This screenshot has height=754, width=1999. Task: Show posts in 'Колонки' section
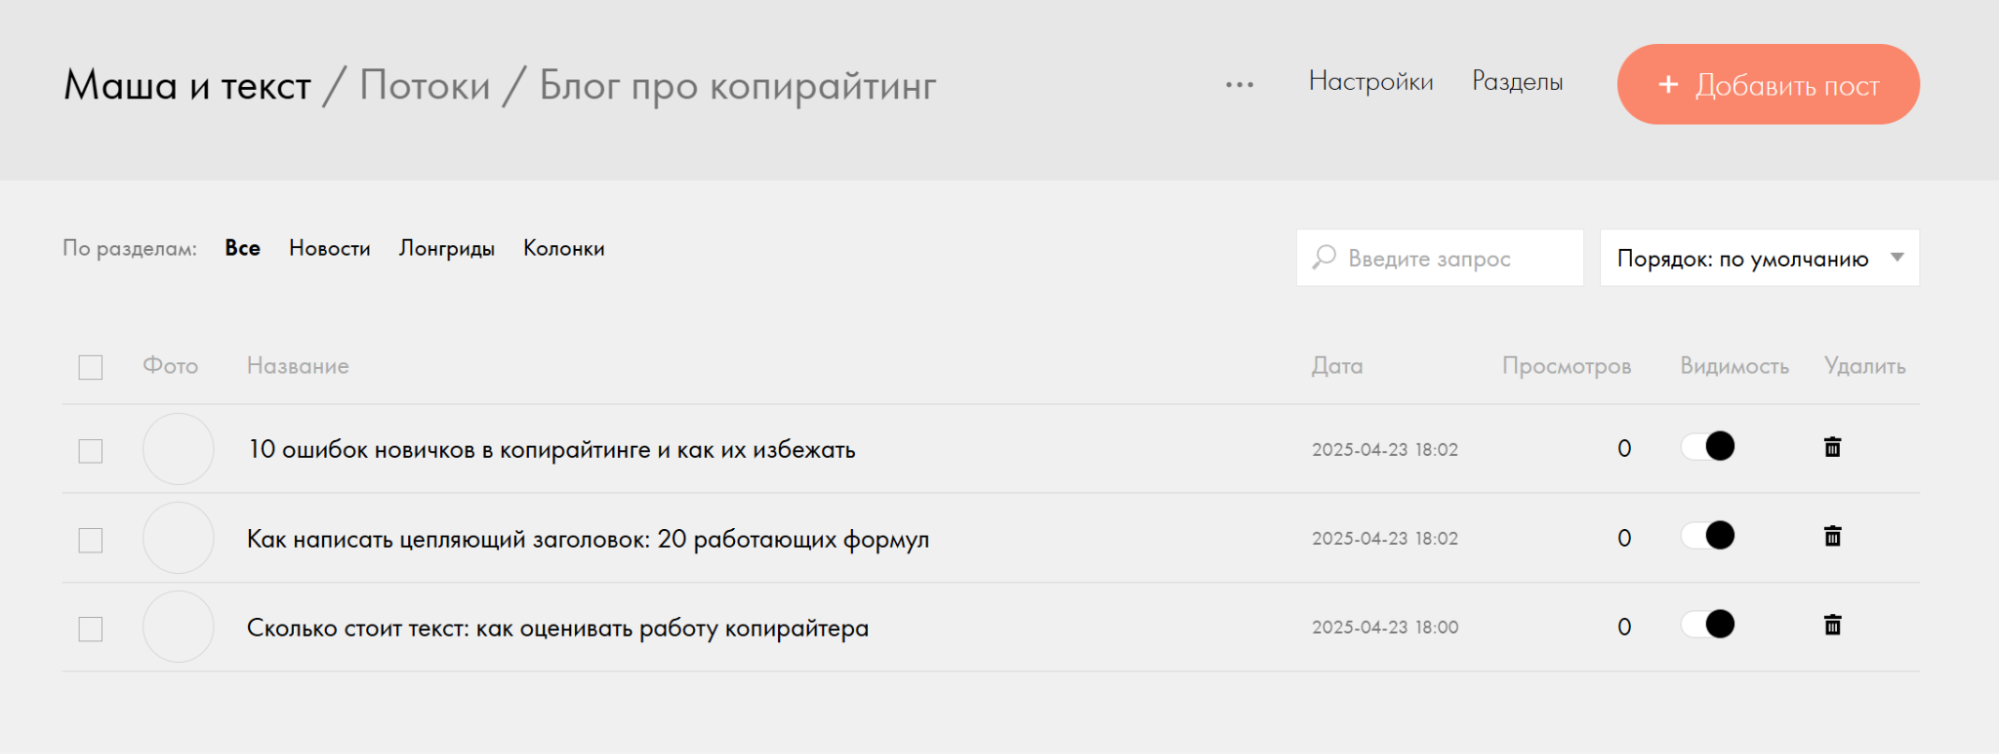pyautogui.click(x=563, y=248)
